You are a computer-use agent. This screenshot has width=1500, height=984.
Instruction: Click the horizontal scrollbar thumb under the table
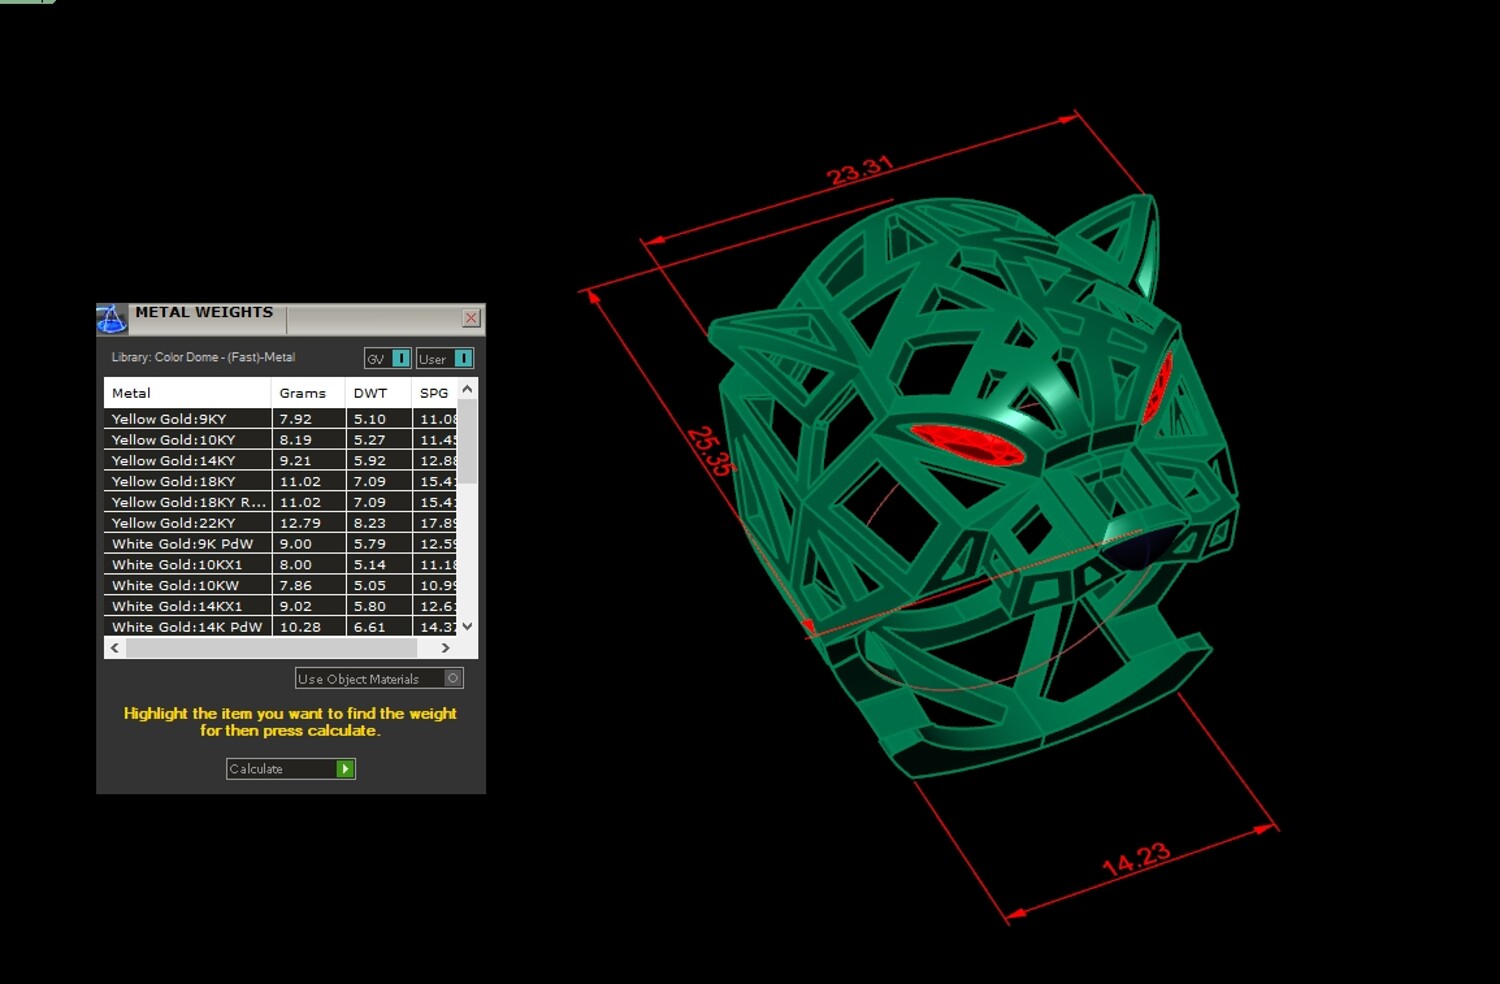click(272, 648)
